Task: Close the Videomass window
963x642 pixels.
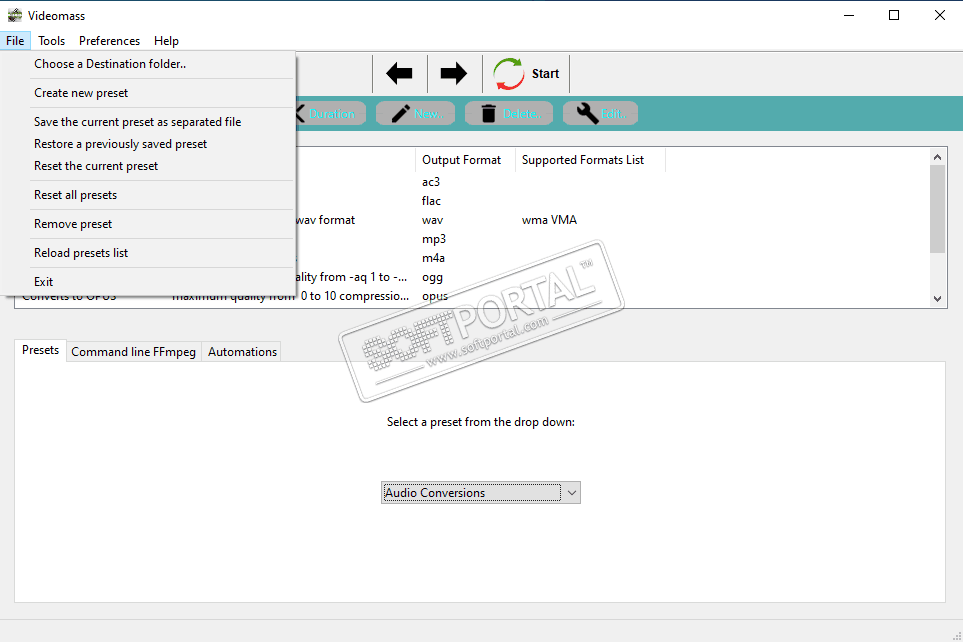Action: point(940,15)
